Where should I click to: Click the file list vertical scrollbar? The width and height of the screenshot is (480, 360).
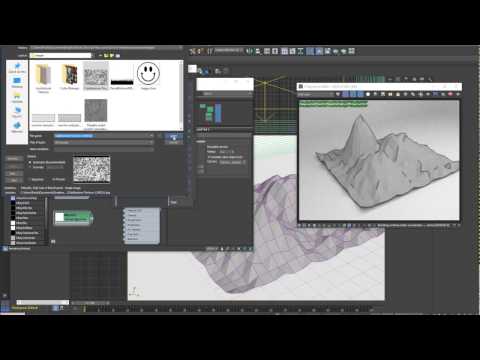[x=182, y=95]
